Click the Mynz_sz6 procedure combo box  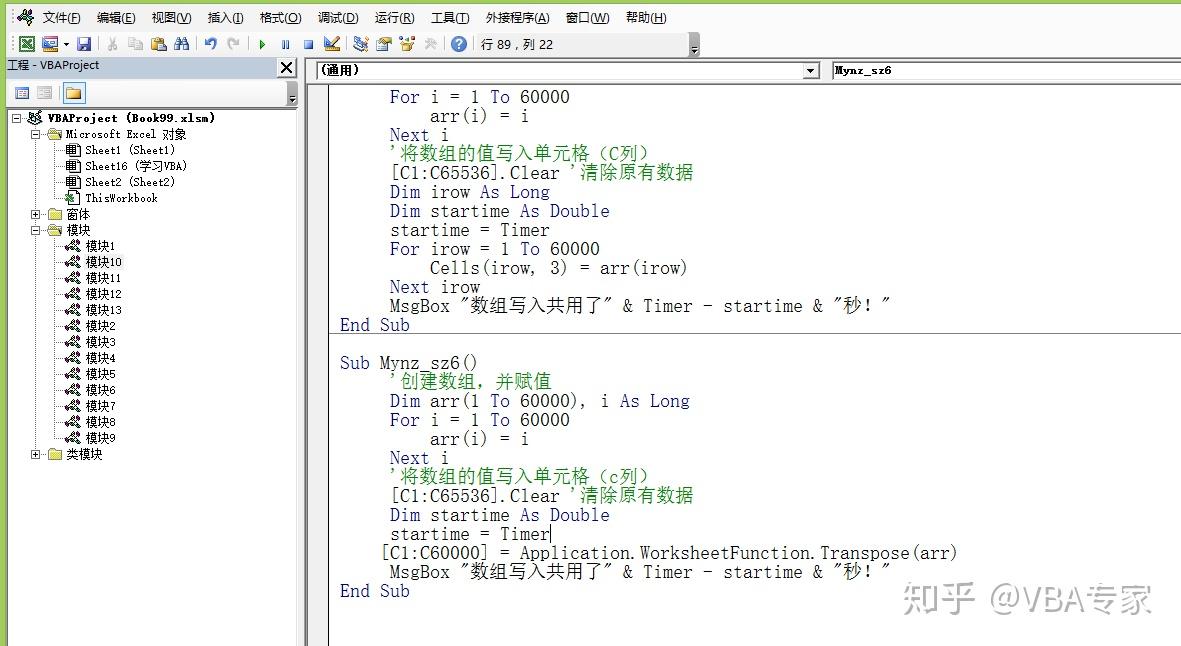1006,71
